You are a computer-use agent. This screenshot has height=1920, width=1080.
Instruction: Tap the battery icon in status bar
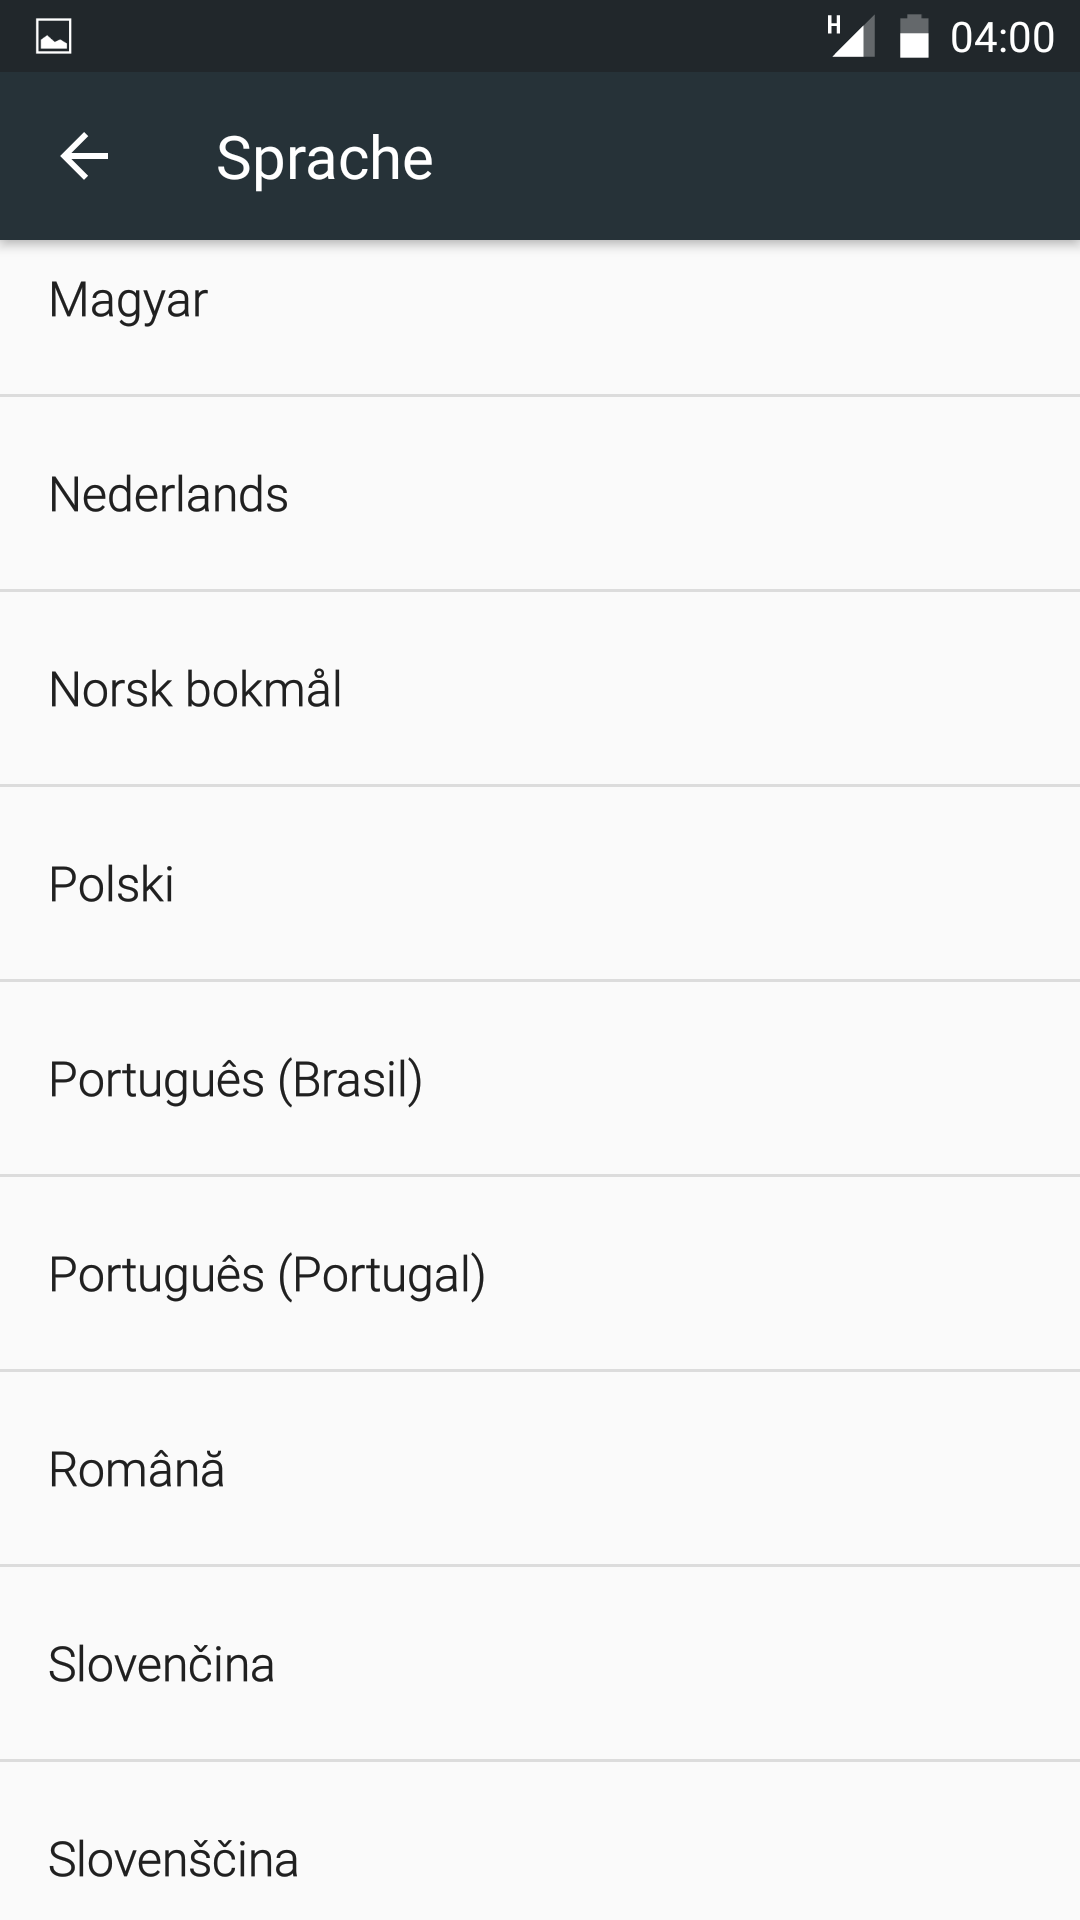coord(913,37)
